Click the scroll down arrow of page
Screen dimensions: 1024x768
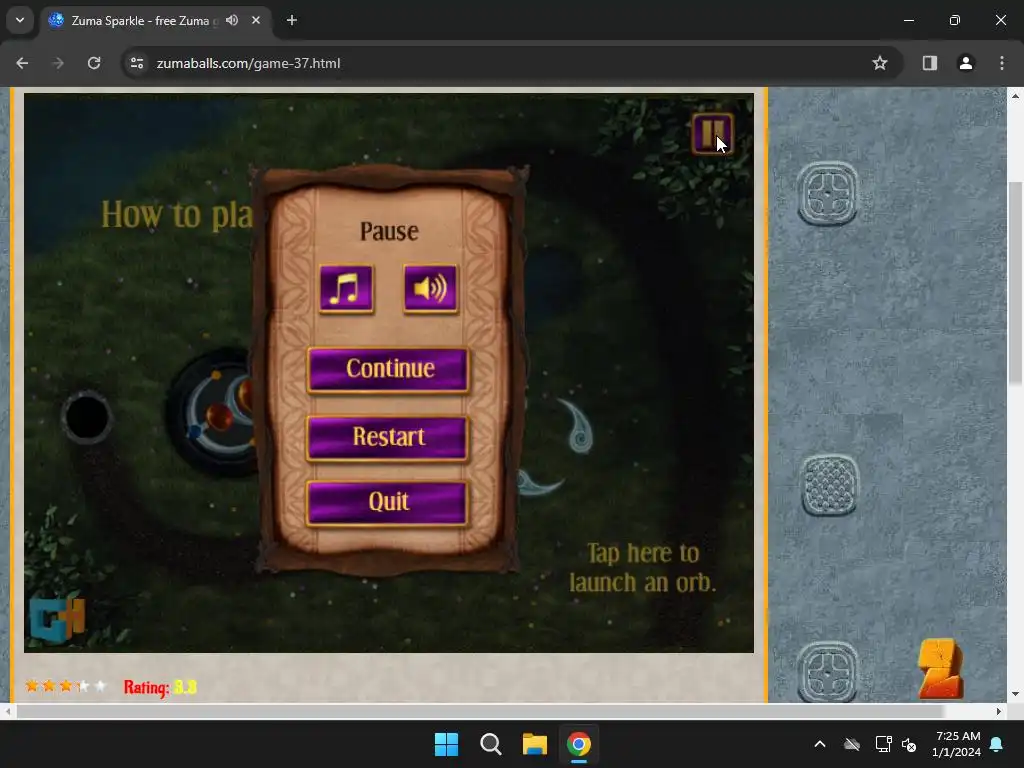pos(1015,694)
